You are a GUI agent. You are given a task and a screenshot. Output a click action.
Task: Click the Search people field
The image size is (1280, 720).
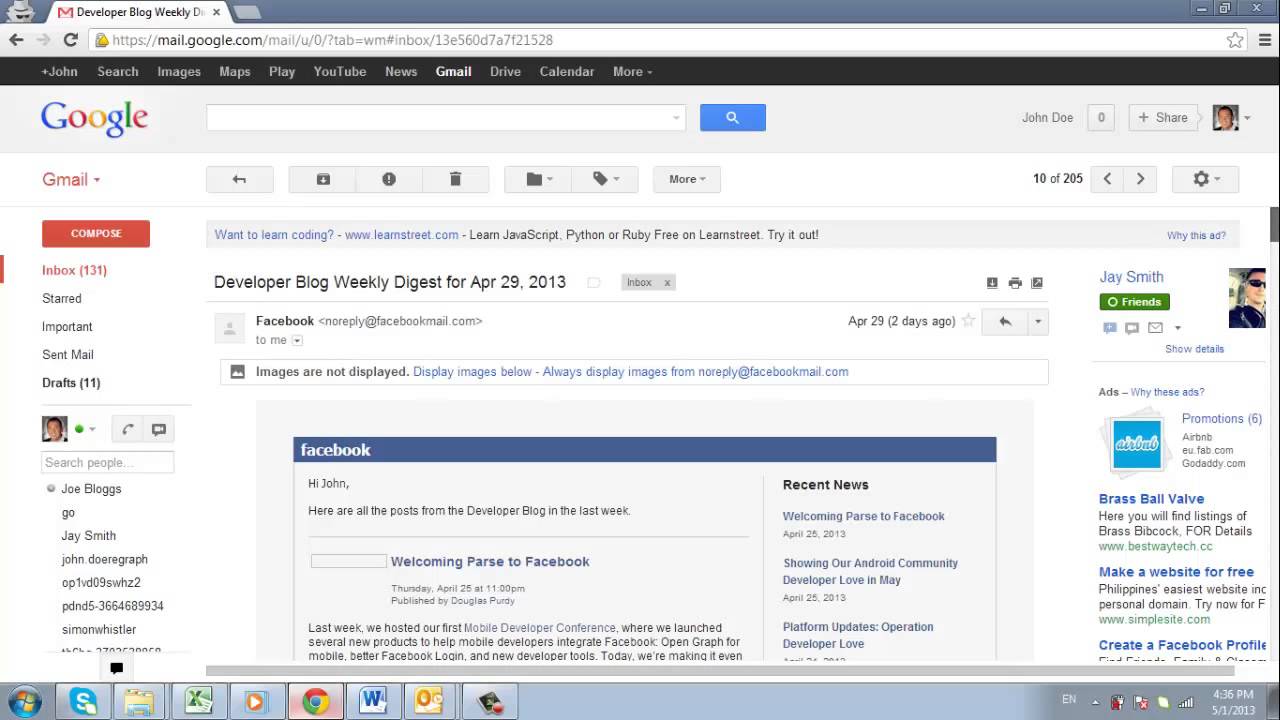[x=108, y=462]
